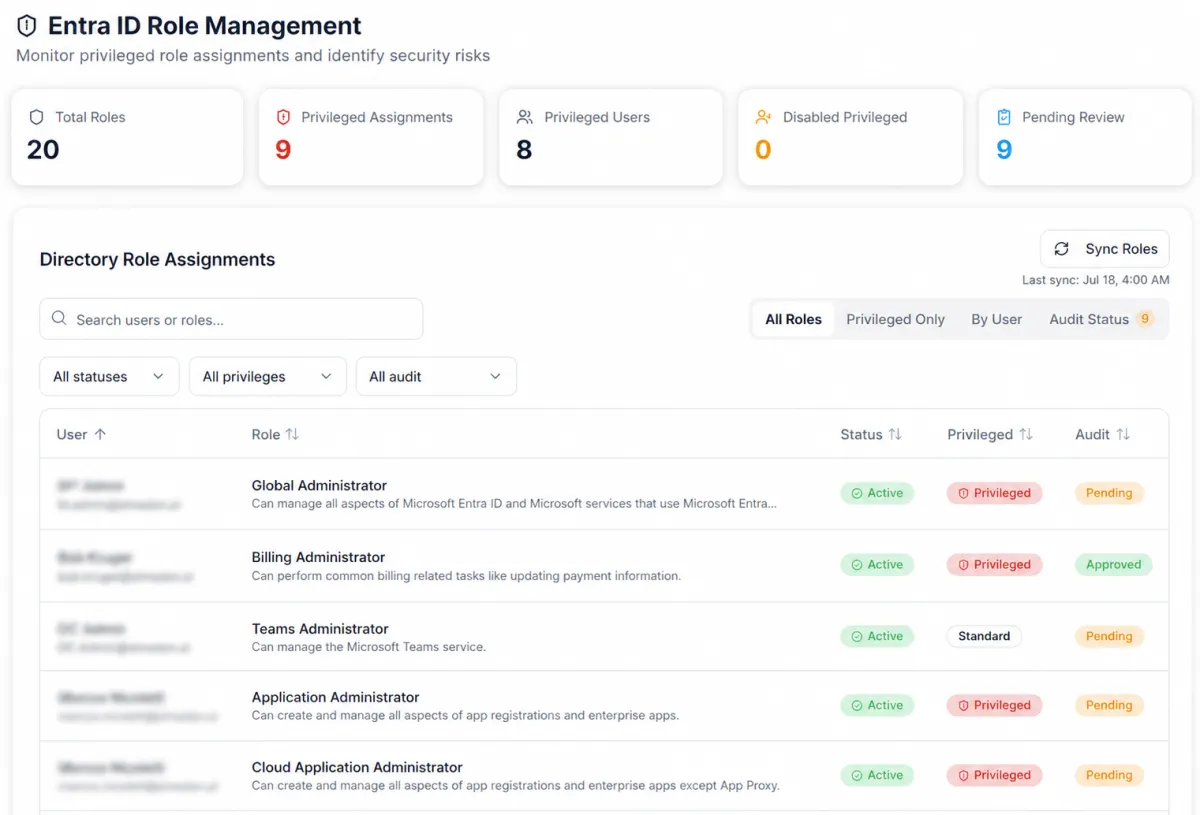Sort by Audit using the arrows icon
1200x815 pixels.
(x=1123, y=434)
